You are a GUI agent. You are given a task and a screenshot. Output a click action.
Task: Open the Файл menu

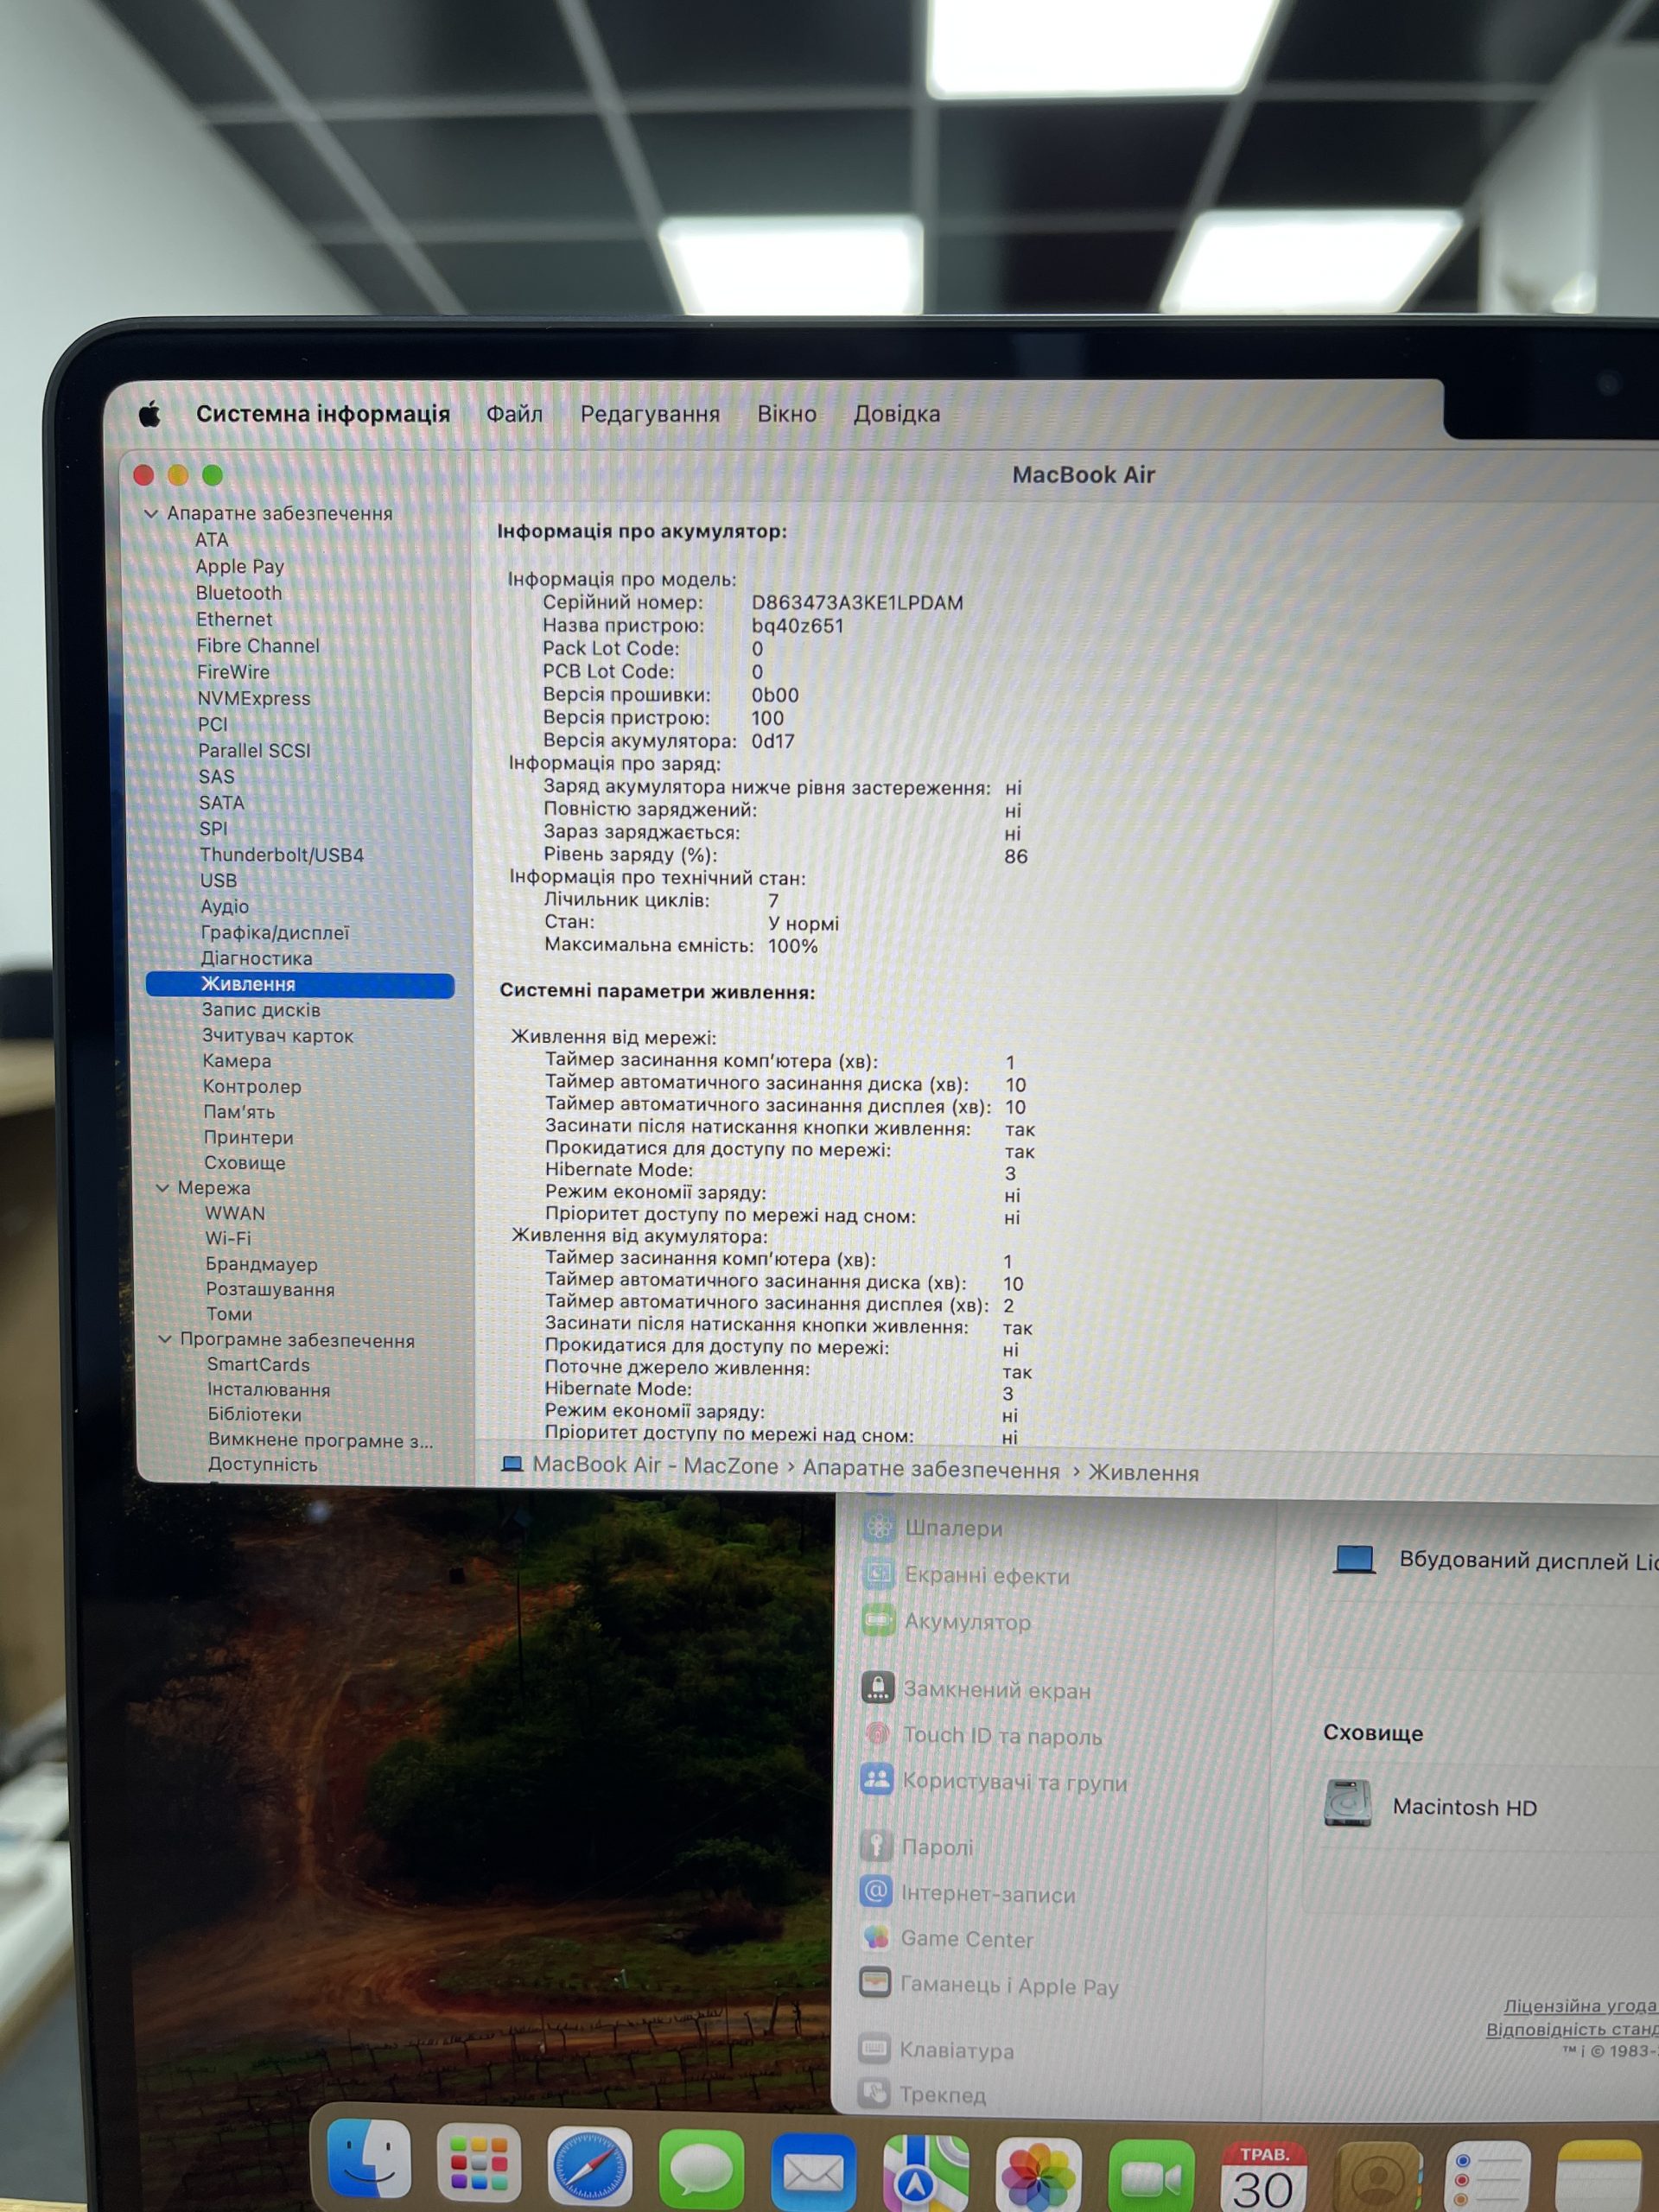click(x=514, y=414)
